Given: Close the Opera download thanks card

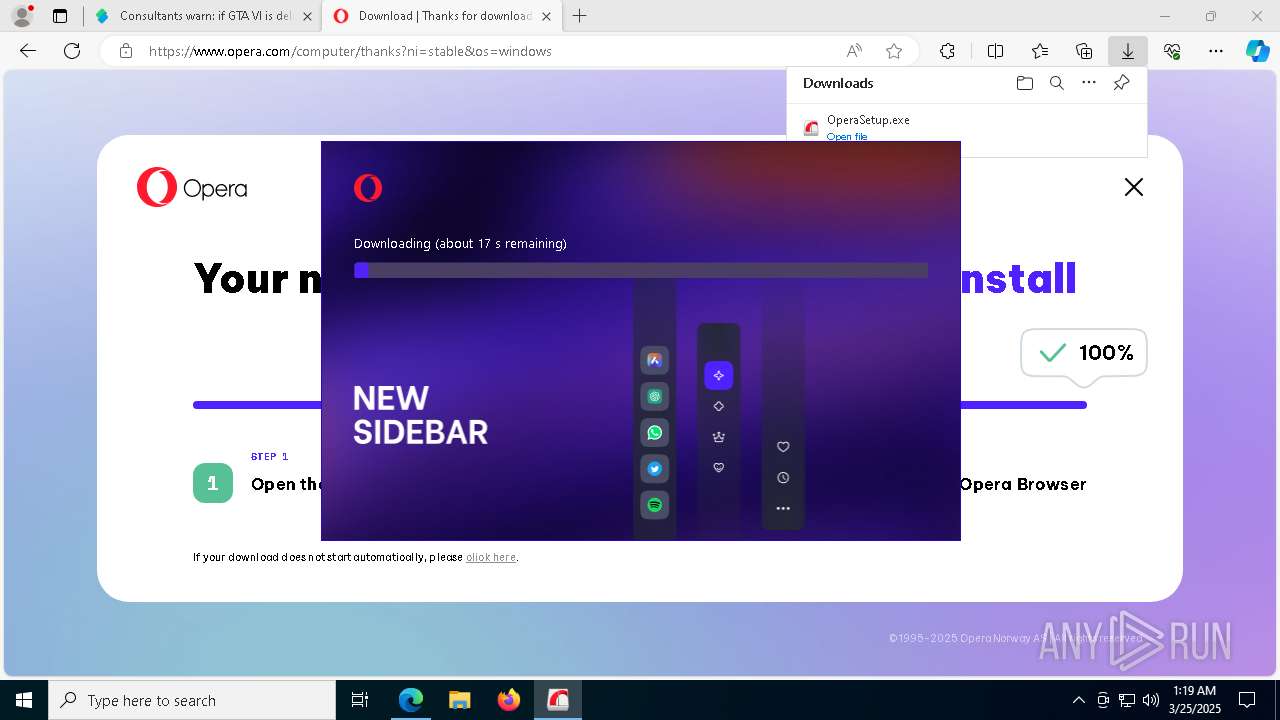Looking at the screenshot, I should tap(1133, 187).
